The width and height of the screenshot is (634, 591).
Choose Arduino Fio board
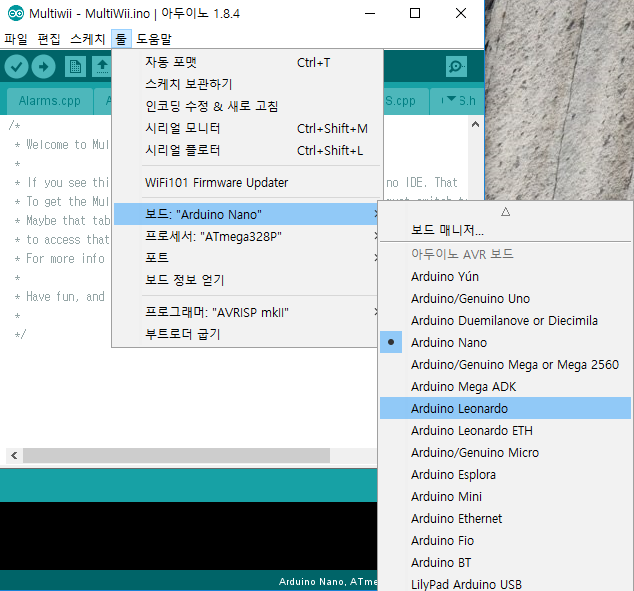click(505, 540)
